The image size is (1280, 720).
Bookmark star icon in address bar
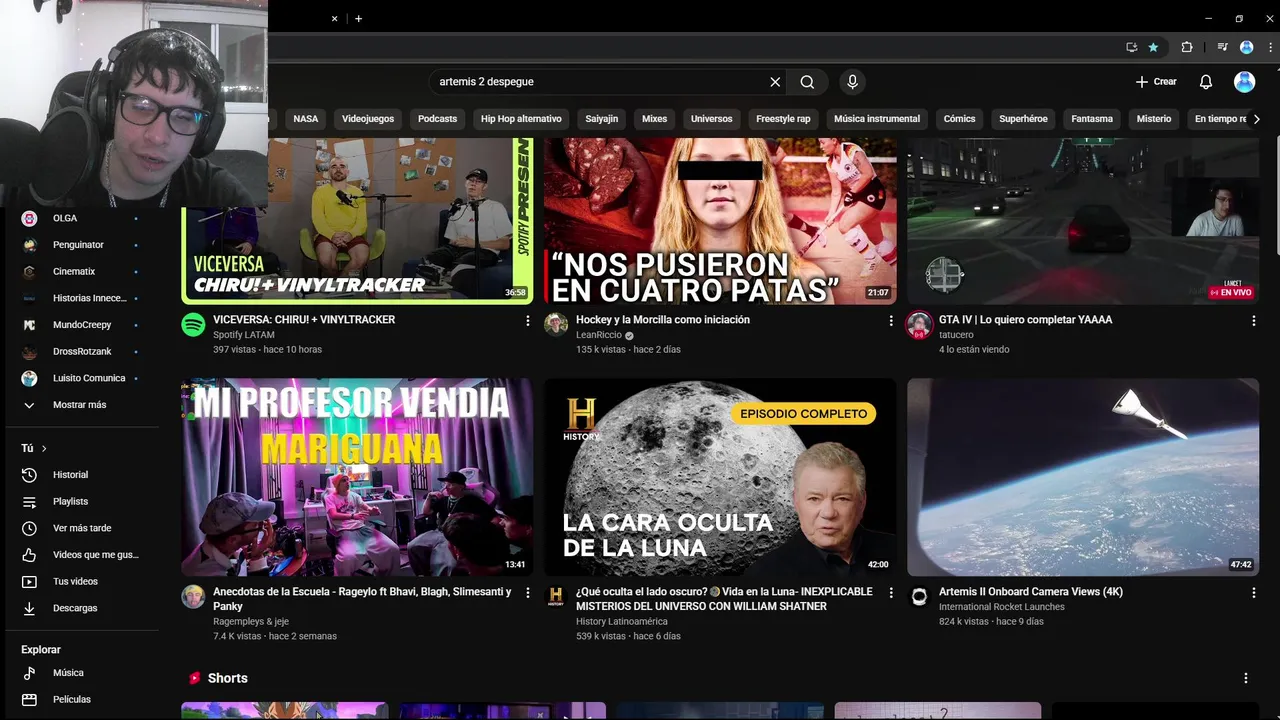pyautogui.click(x=1153, y=47)
